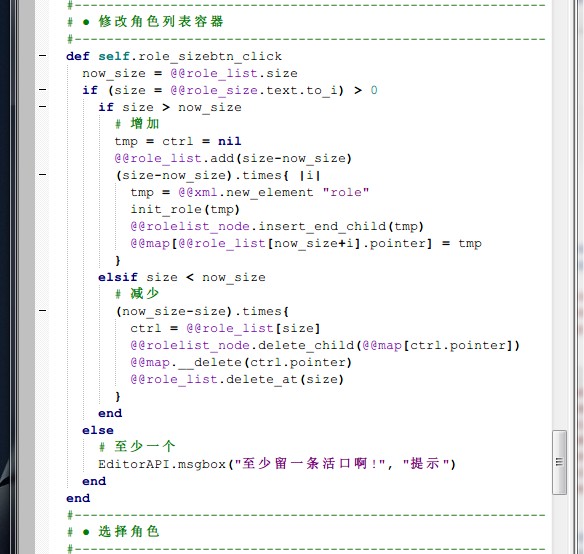The height and width of the screenshot is (554, 584).
Task: Collapse fold at '(now_size-size).times{' line
Action: [43, 311]
